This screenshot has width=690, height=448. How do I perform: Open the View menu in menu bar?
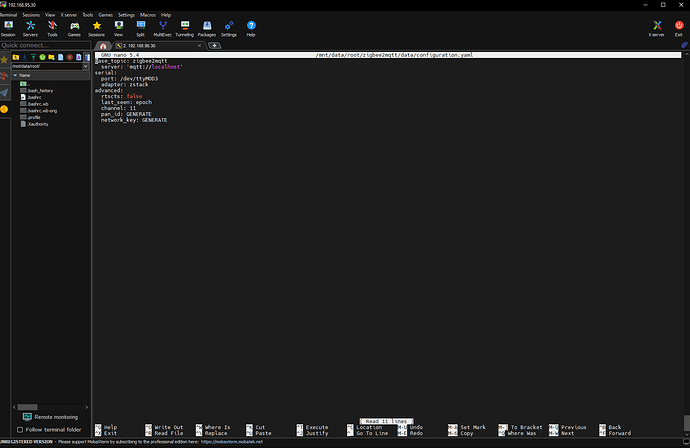(x=50, y=15)
